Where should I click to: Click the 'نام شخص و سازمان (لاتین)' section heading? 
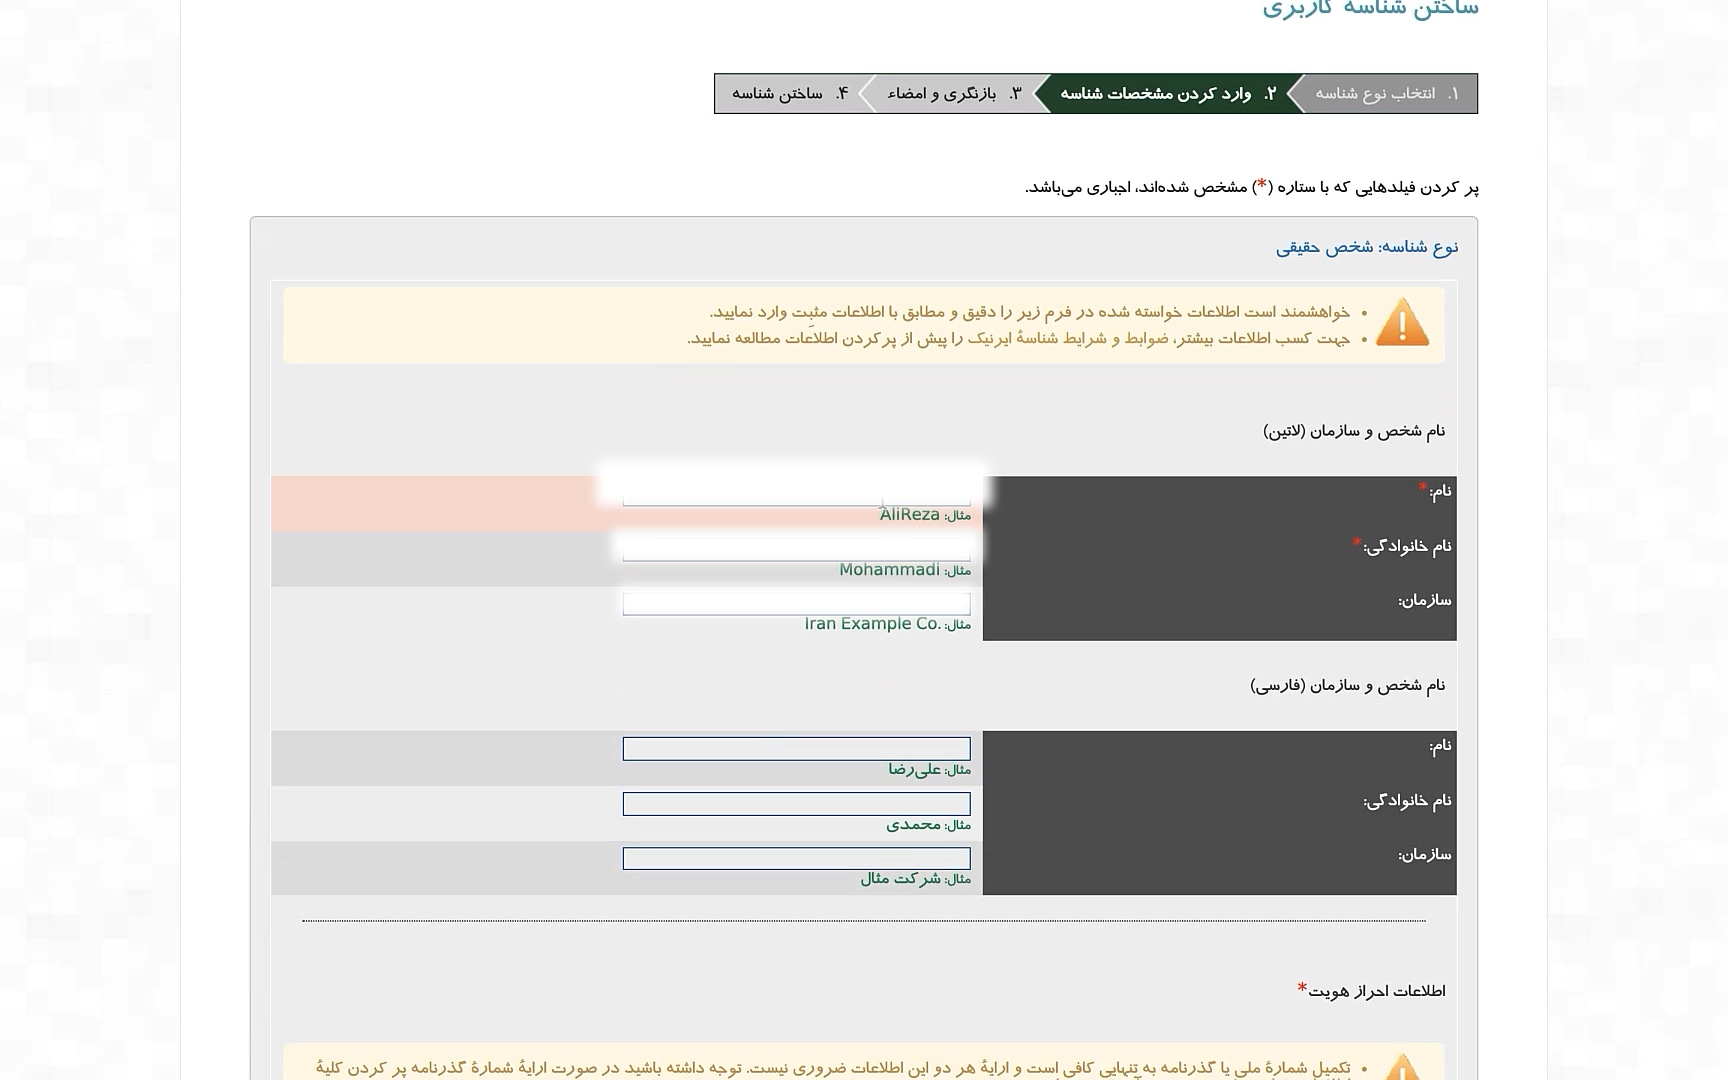[1353, 431]
